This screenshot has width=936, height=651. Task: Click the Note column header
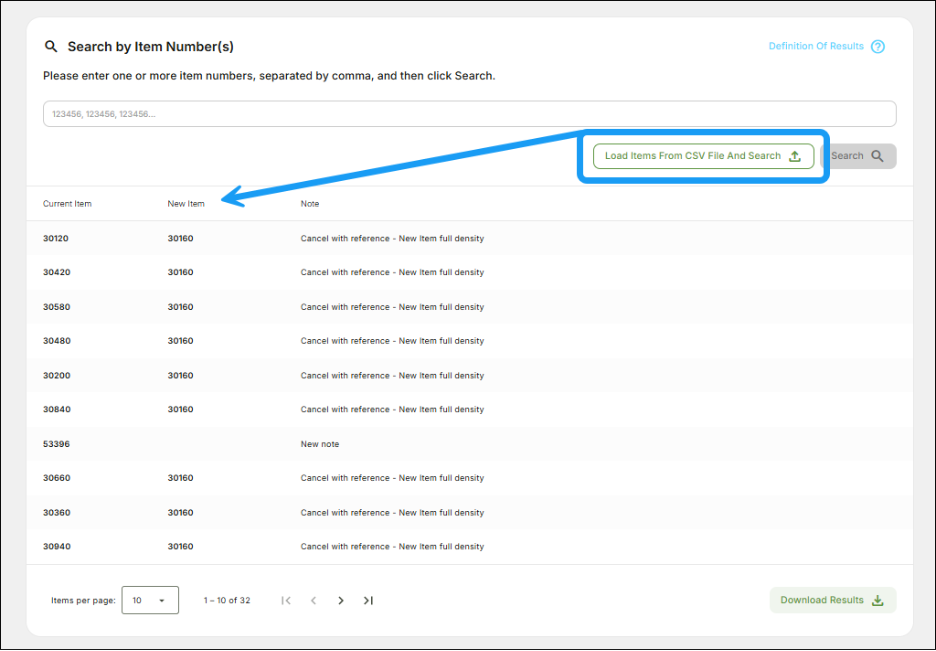[x=310, y=204]
